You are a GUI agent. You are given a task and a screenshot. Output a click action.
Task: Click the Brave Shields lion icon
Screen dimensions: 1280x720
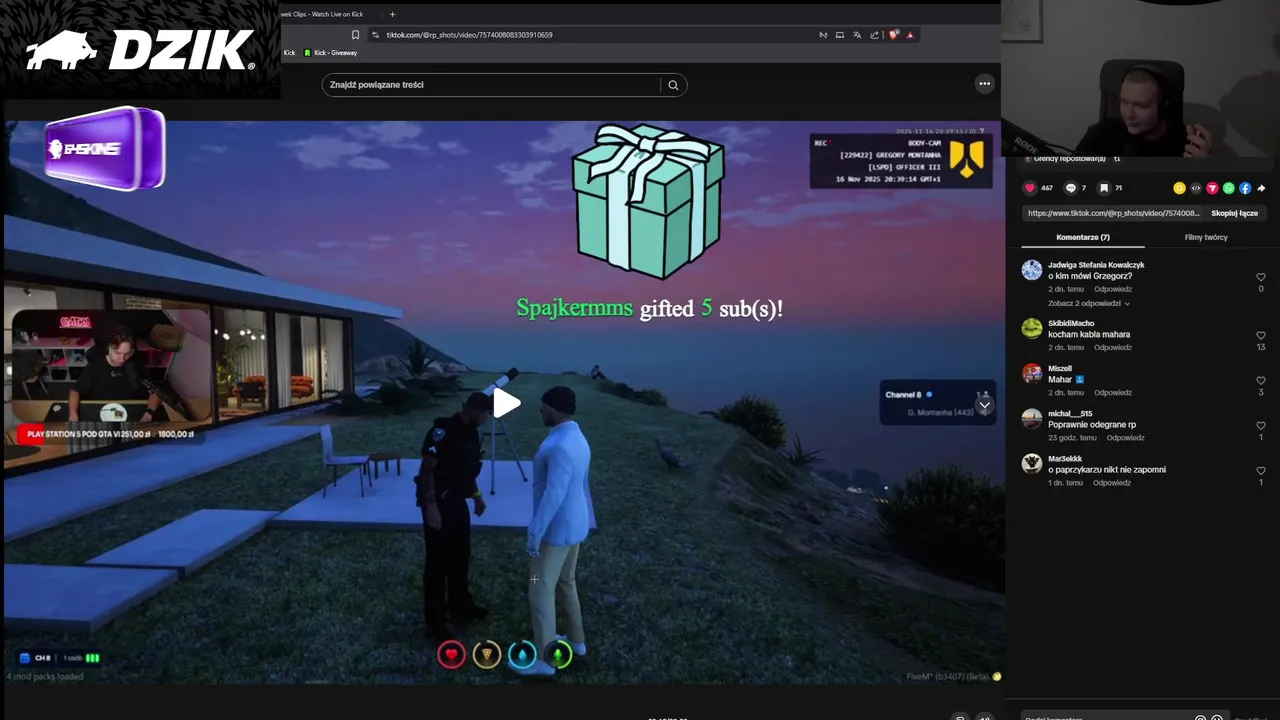(894, 35)
